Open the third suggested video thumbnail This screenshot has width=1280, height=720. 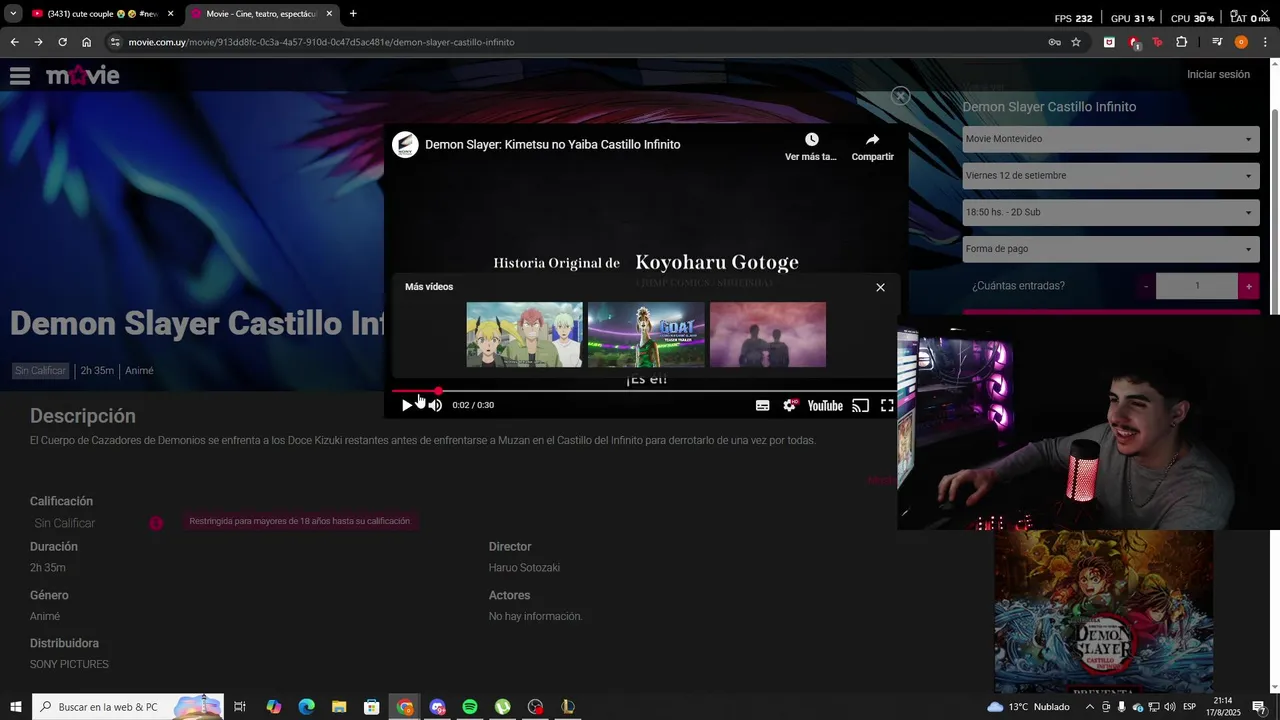[x=768, y=335]
